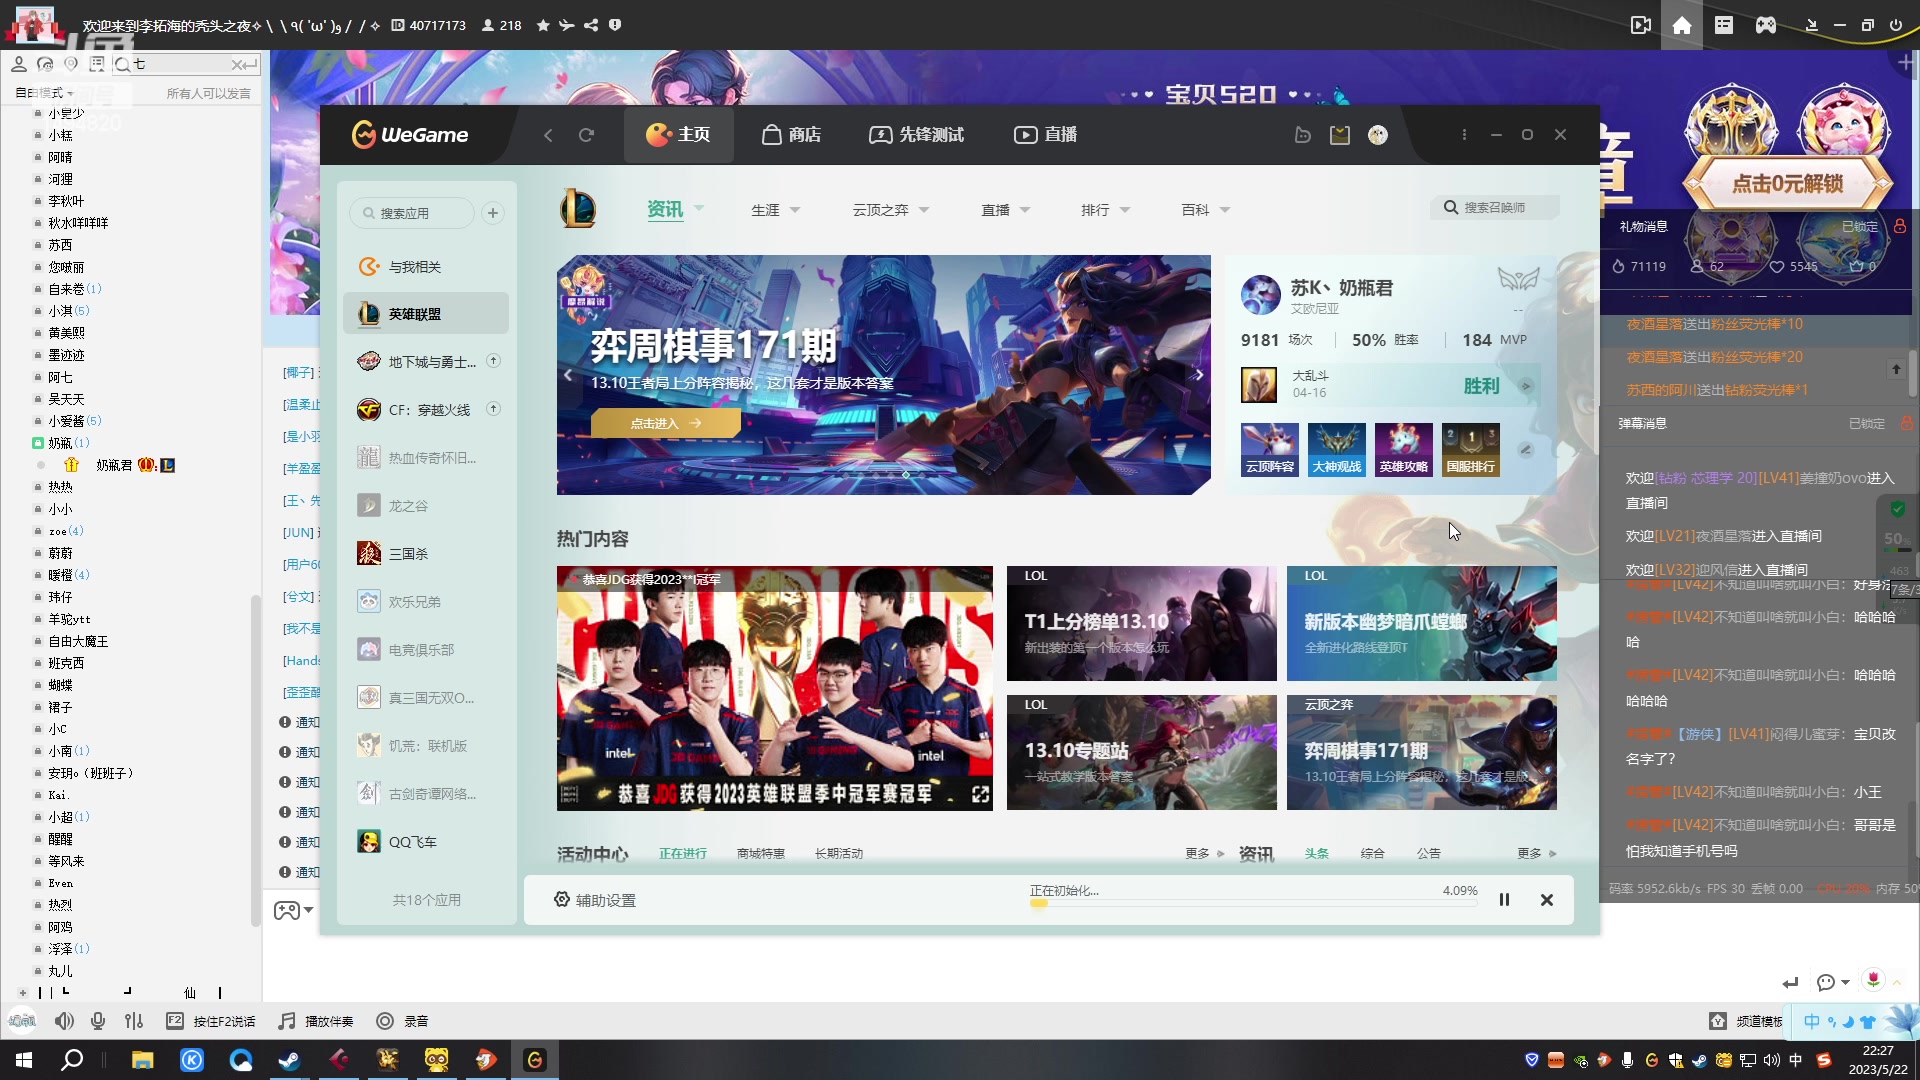This screenshot has height=1080, width=1920.
Task: Click the 搜索应用 search field
Action: pyautogui.click(x=411, y=213)
